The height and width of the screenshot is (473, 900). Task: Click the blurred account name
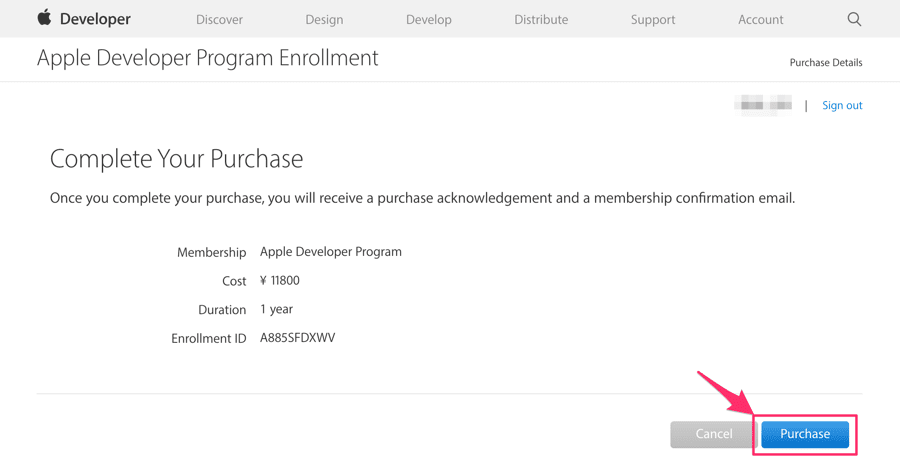click(x=763, y=105)
